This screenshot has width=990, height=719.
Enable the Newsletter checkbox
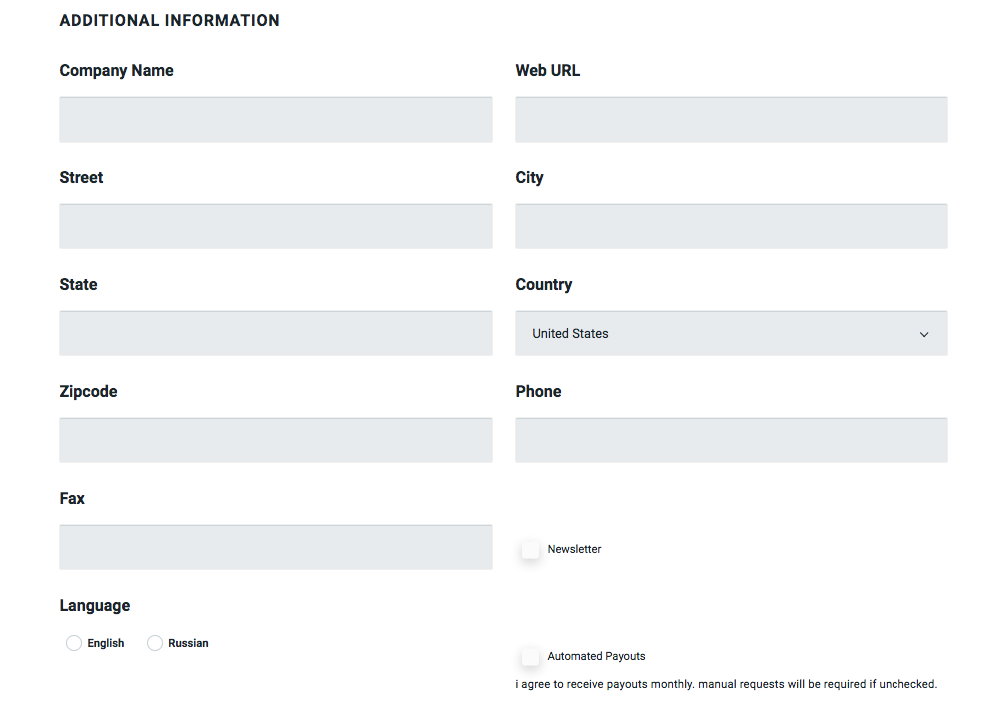coord(531,550)
